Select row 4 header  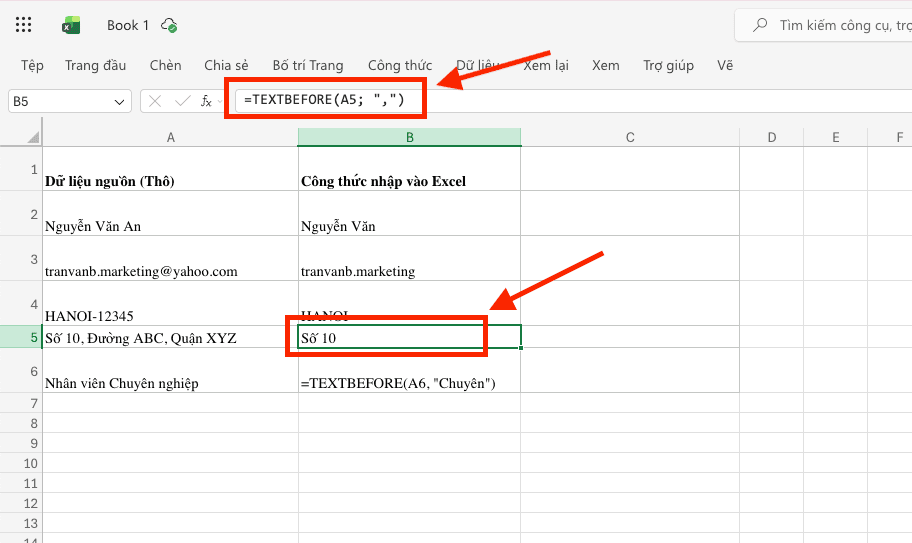[21, 303]
